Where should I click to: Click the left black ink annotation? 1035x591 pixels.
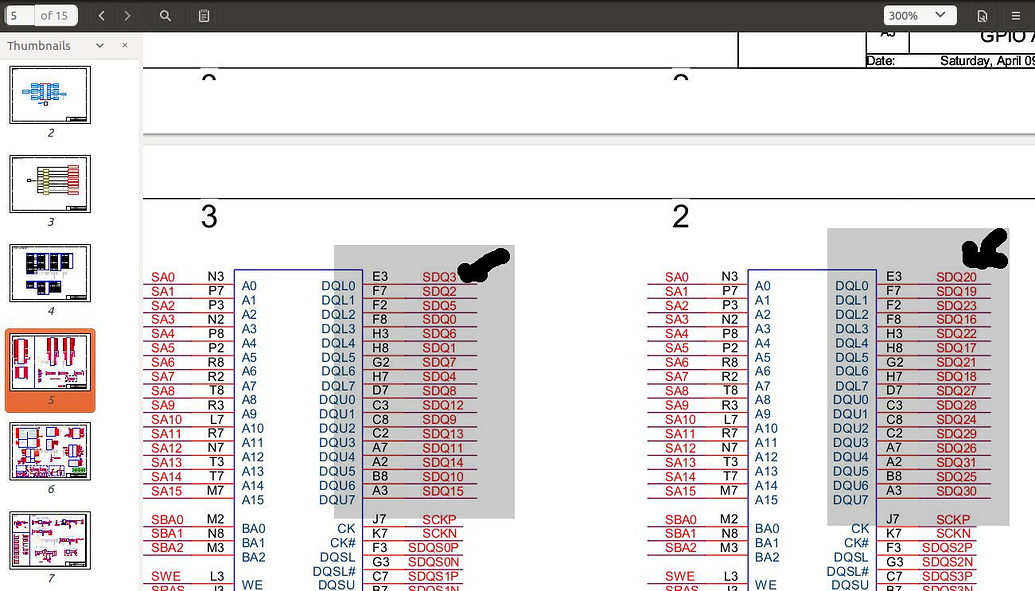(484, 265)
